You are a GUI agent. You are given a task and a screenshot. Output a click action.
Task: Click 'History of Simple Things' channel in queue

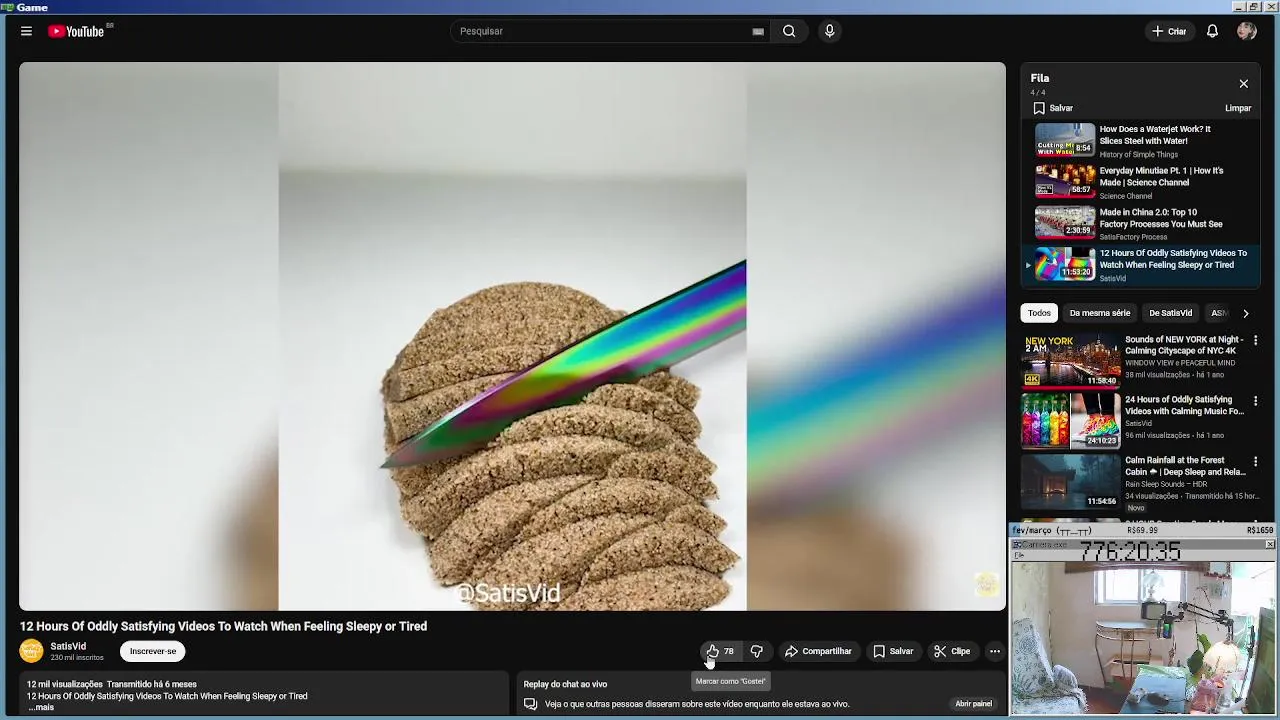tap(1138, 154)
